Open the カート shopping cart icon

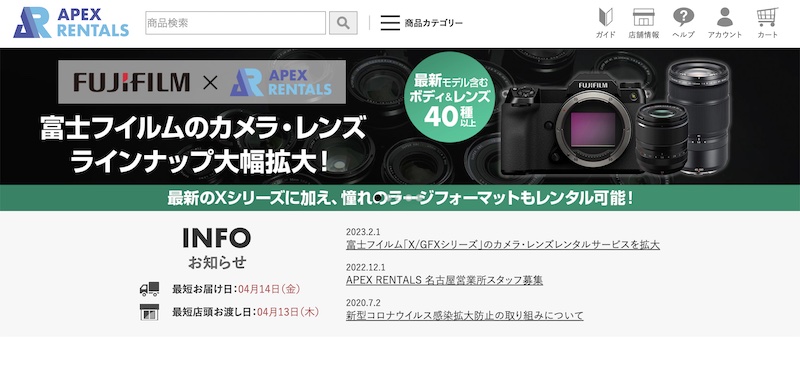pos(767,23)
